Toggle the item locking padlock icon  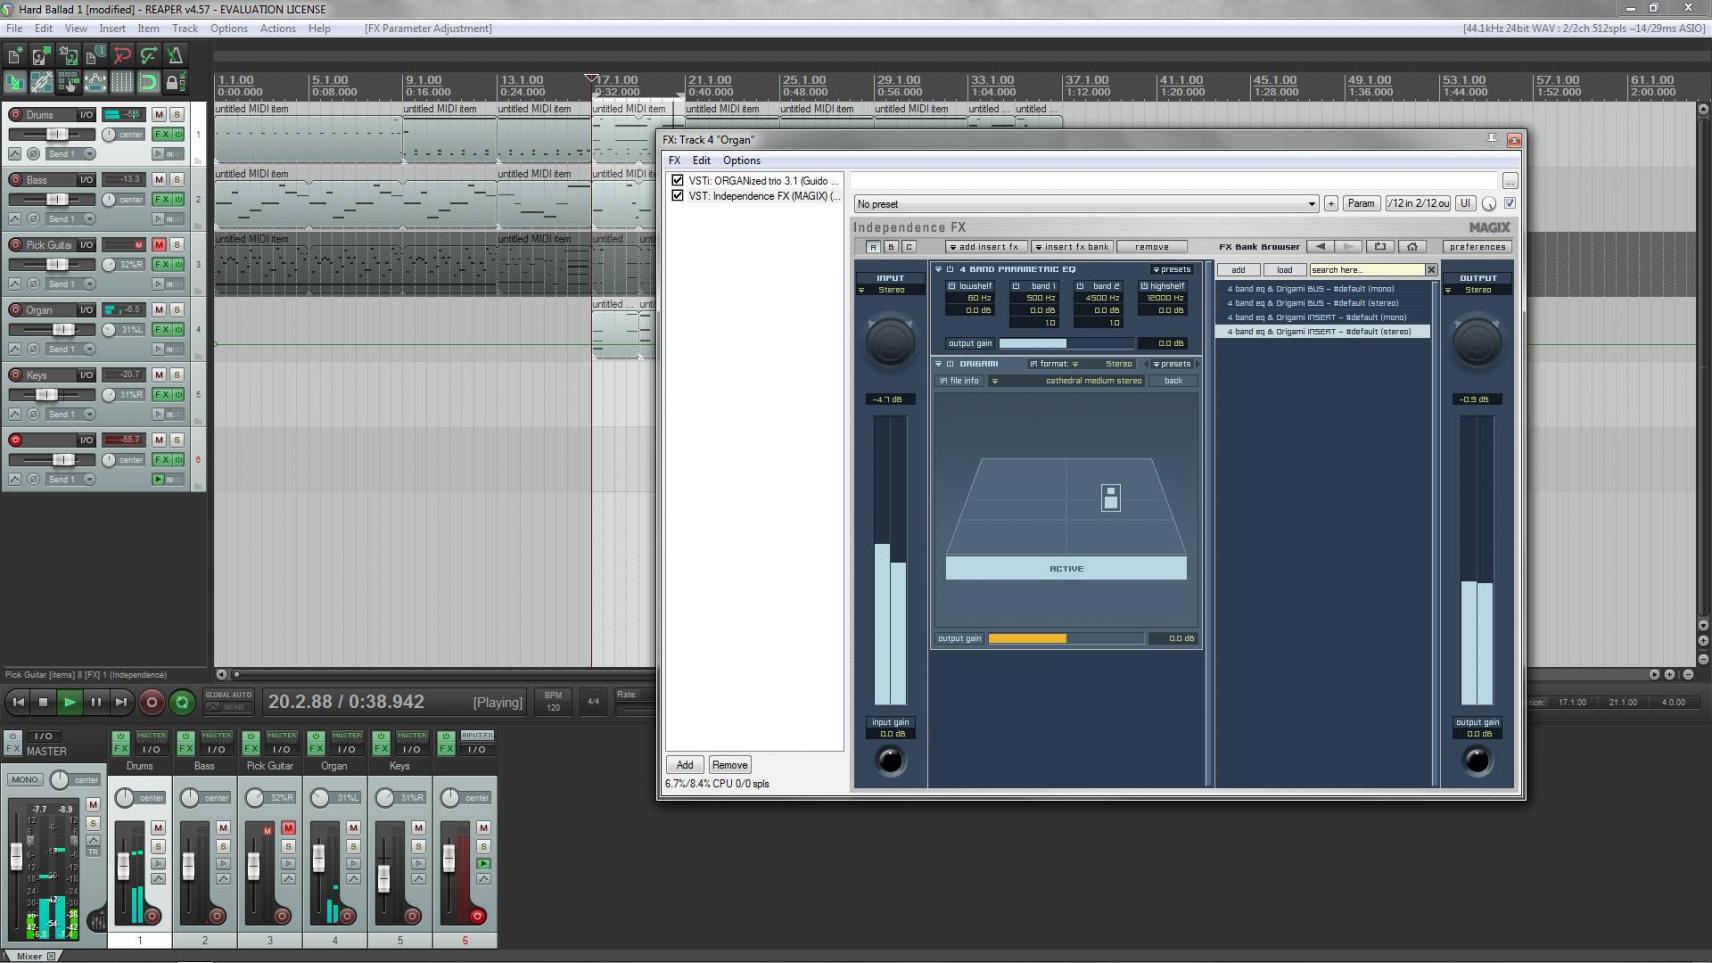(x=175, y=82)
